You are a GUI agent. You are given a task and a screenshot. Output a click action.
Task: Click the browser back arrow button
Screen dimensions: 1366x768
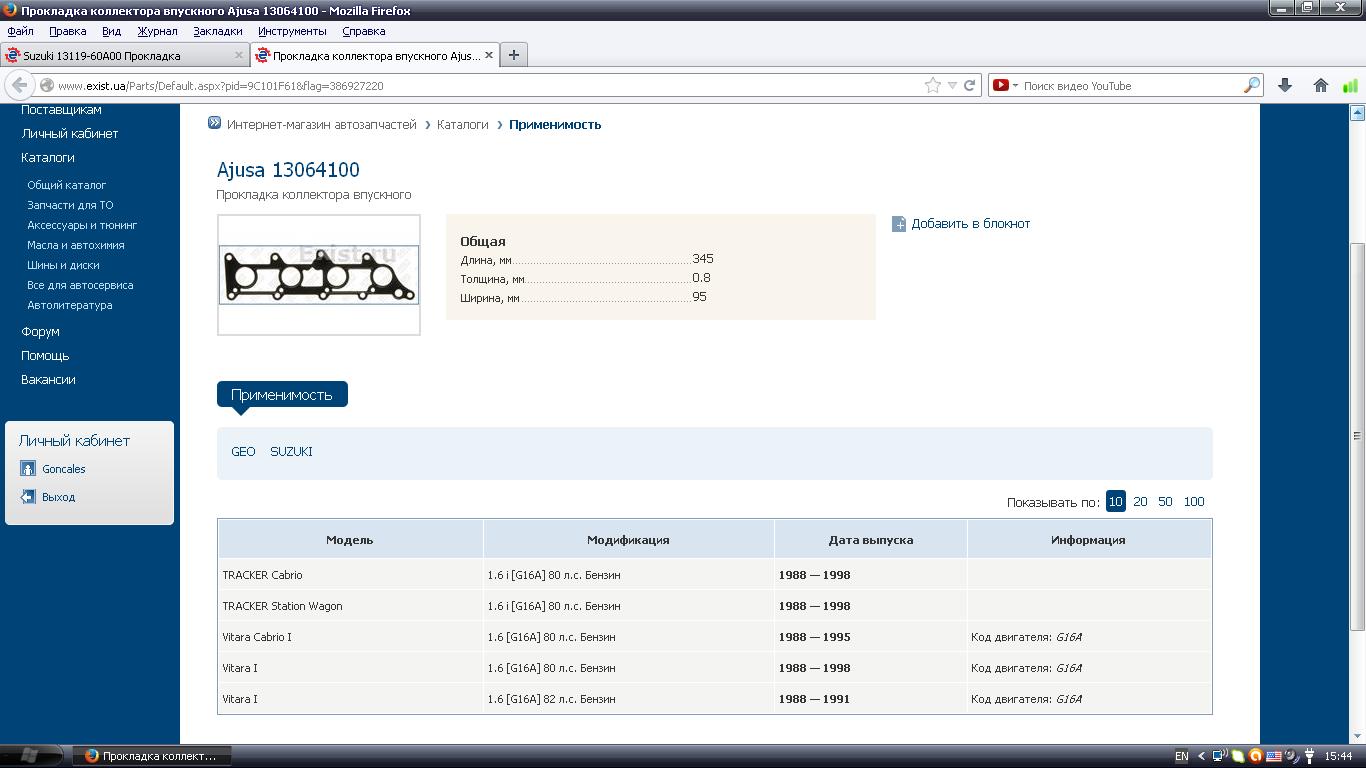pos(19,85)
